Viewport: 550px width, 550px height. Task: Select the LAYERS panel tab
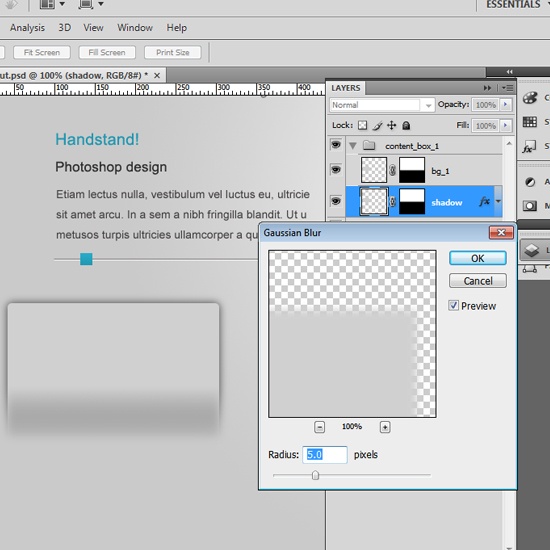click(x=346, y=88)
